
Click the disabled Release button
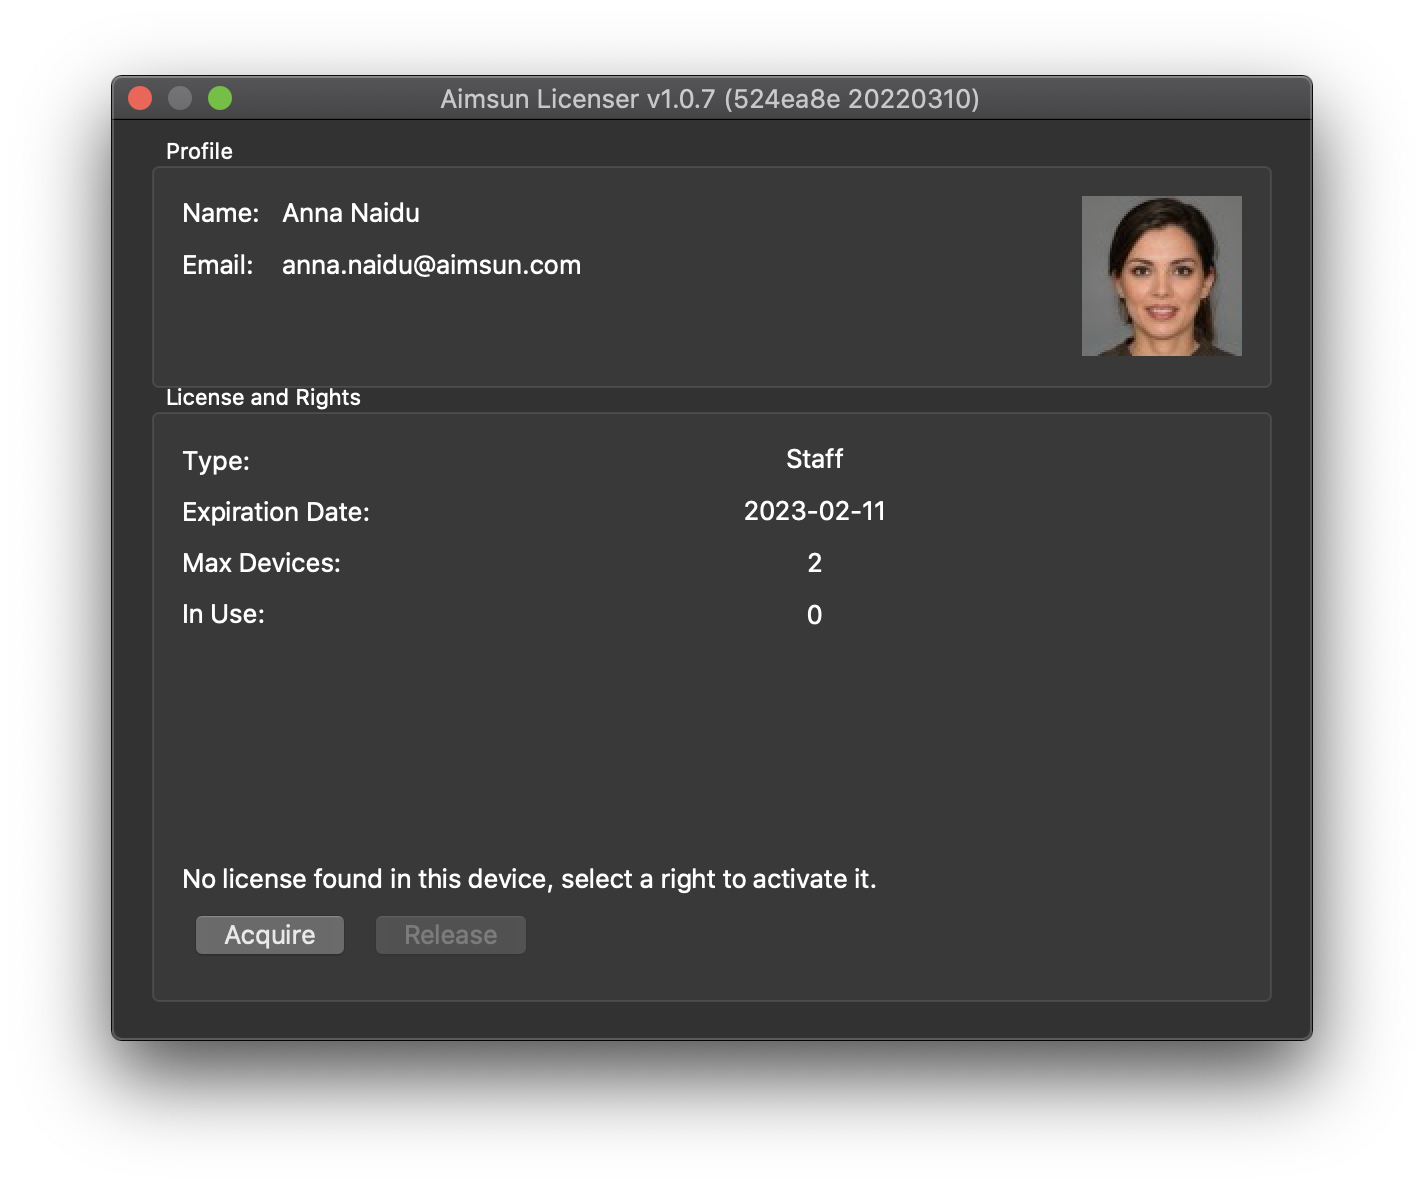[451, 935]
